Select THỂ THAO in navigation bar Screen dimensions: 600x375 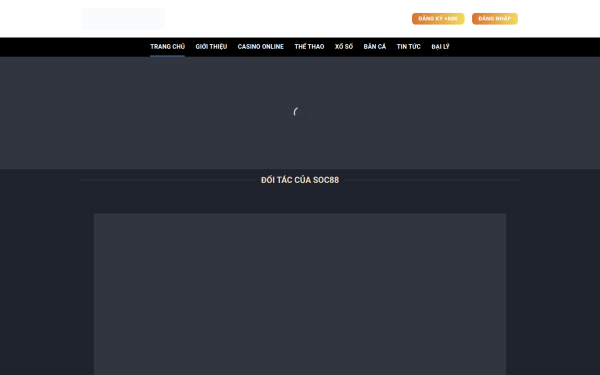click(309, 47)
